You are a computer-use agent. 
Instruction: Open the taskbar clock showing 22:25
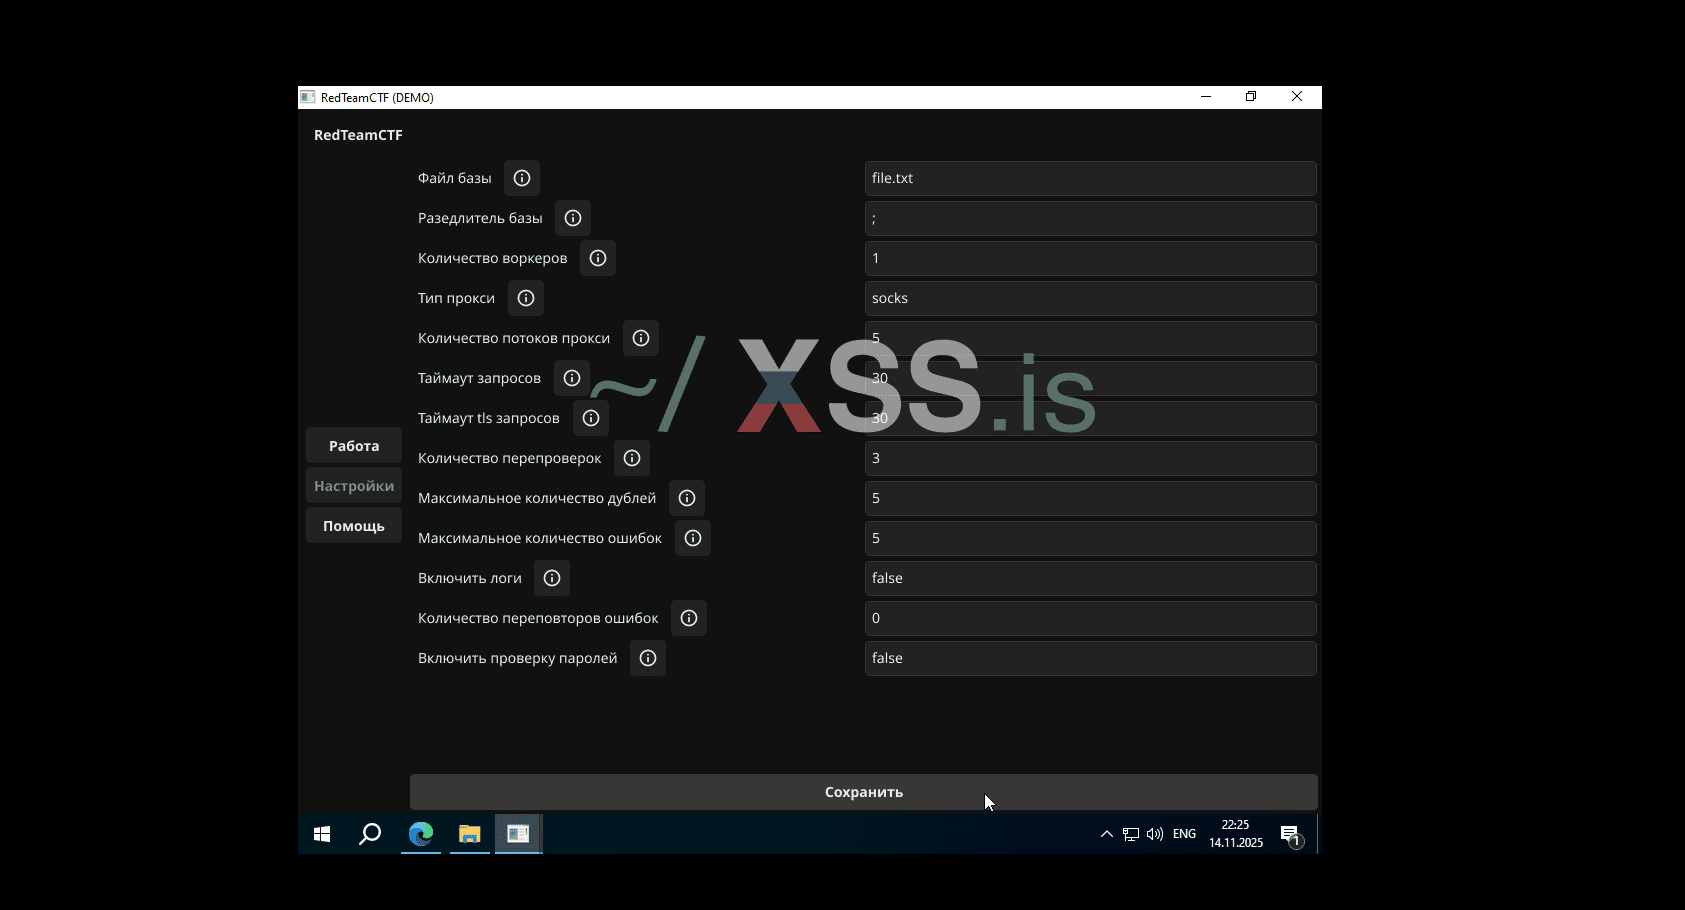[x=1236, y=834]
